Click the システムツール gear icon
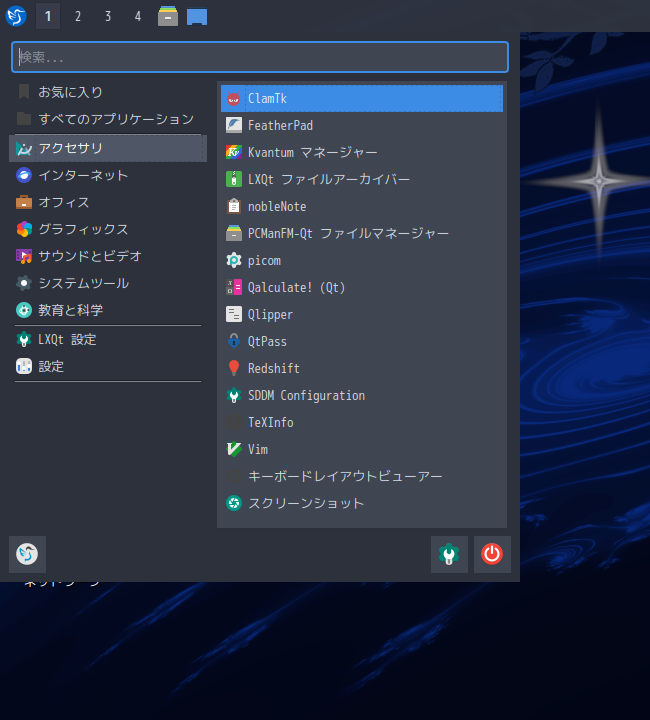The height and width of the screenshot is (720, 650). click(24, 283)
